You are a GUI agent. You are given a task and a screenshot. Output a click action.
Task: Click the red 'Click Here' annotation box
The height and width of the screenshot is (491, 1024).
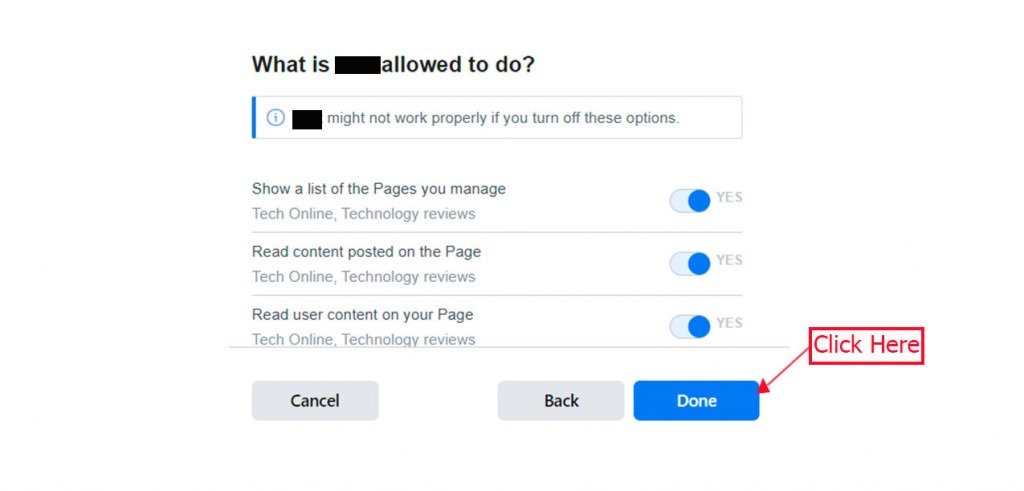866,345
